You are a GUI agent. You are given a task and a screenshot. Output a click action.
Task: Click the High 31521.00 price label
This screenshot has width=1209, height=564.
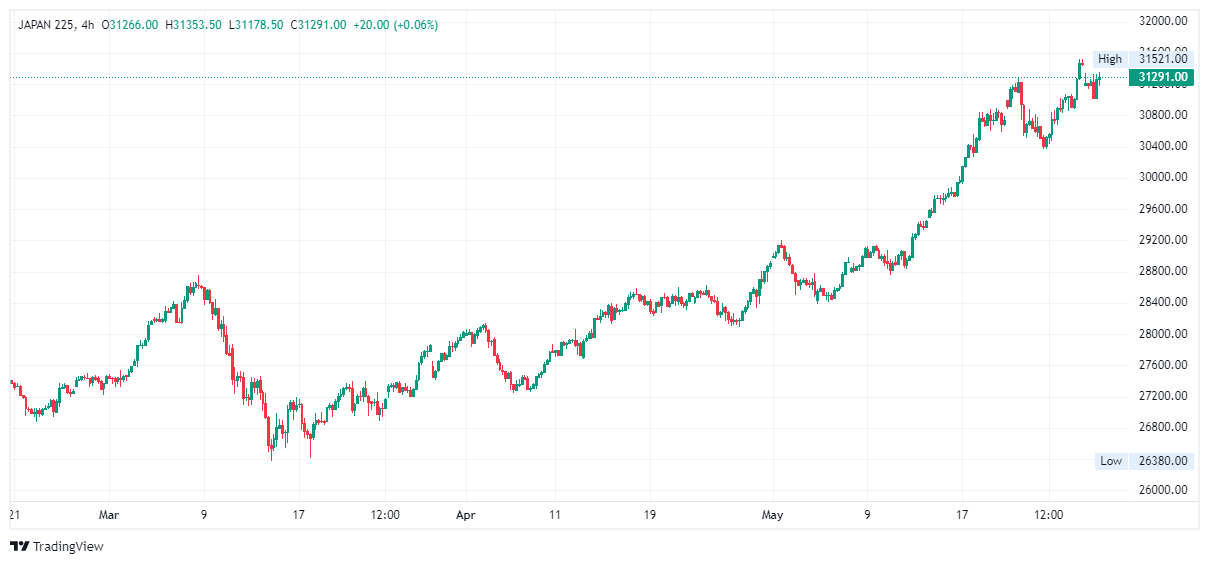pos(1144,59)
